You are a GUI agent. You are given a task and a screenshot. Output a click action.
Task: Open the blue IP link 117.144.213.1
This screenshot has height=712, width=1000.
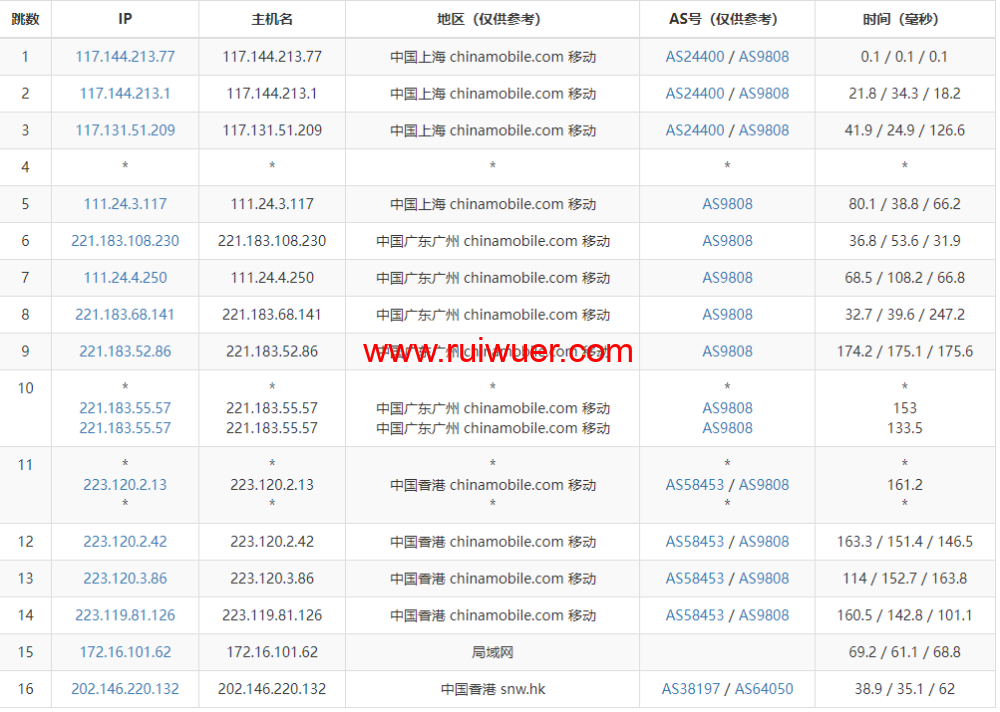(x=125, y=94)
